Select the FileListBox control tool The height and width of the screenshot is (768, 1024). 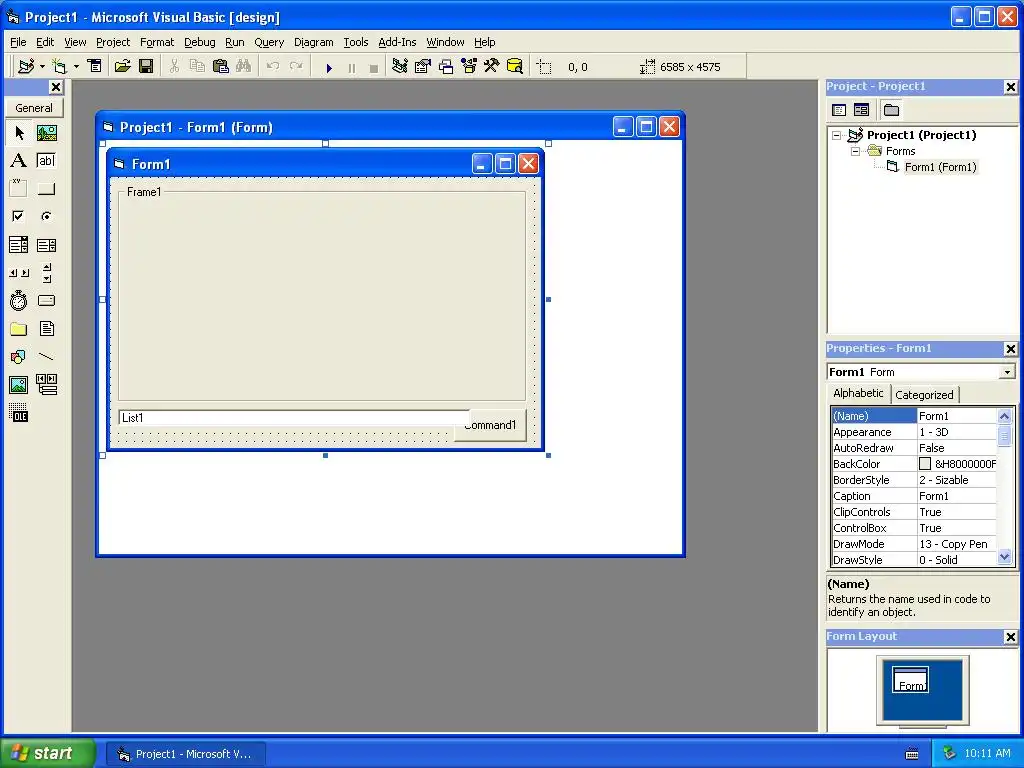click(x=46, y=328)
